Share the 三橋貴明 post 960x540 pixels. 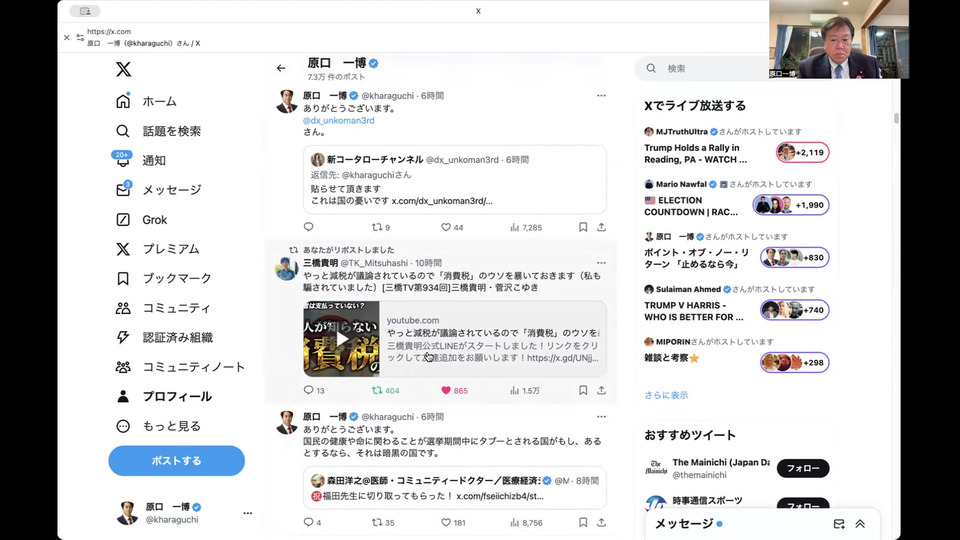click(x=601, y=390)
